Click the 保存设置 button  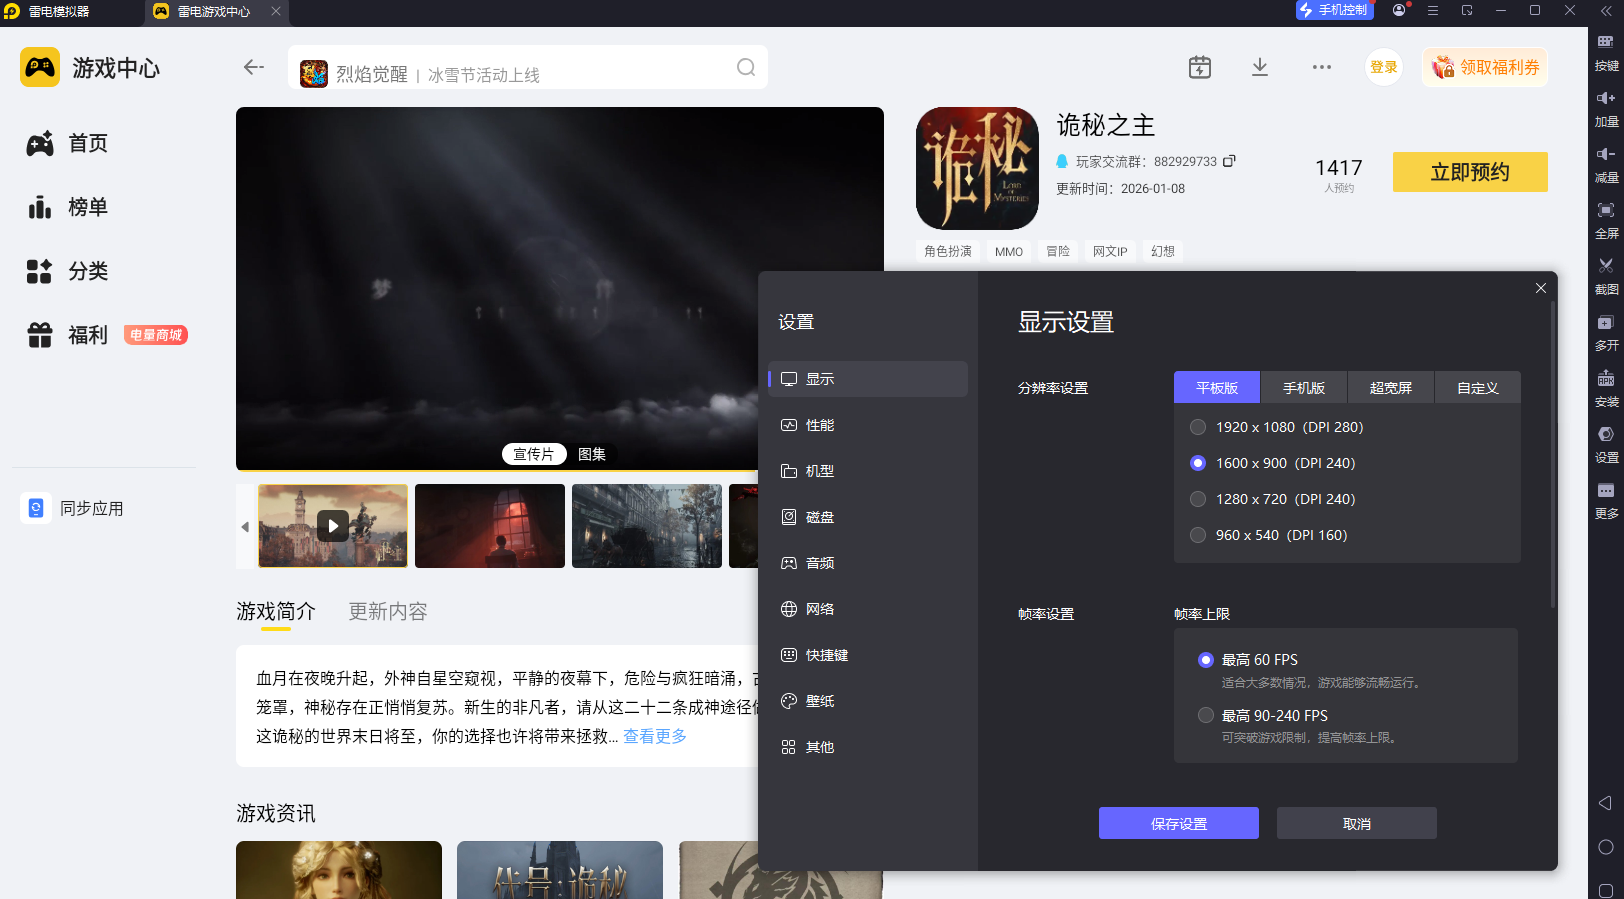pyautogui.click(x=1178, y=823)
